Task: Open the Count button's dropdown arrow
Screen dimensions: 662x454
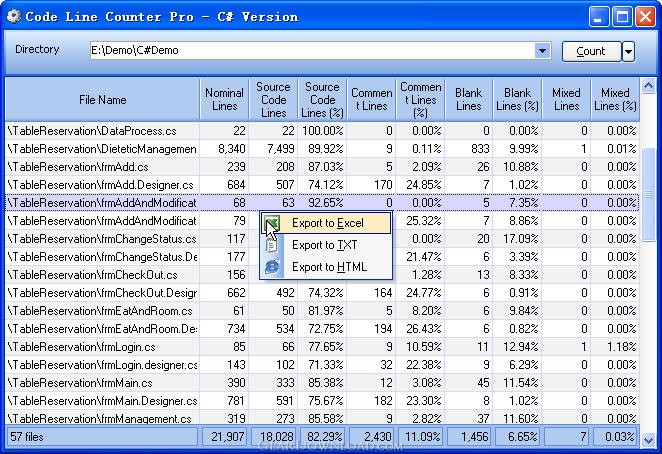Action: (x=628, y=52)
